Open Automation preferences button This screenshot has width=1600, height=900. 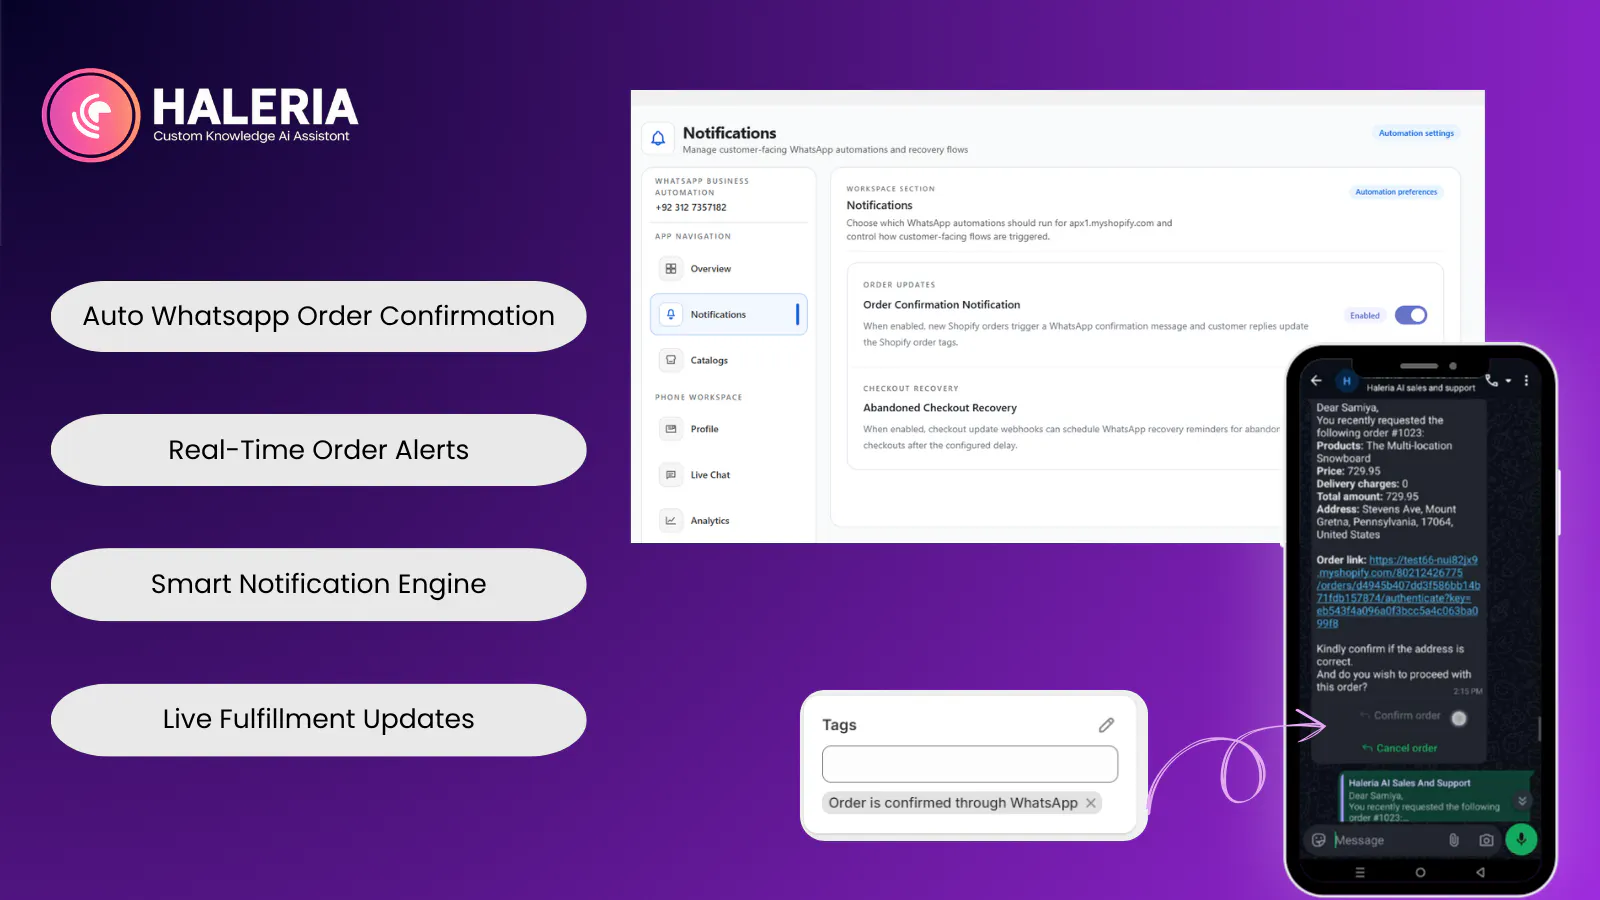click(1396, 192)
